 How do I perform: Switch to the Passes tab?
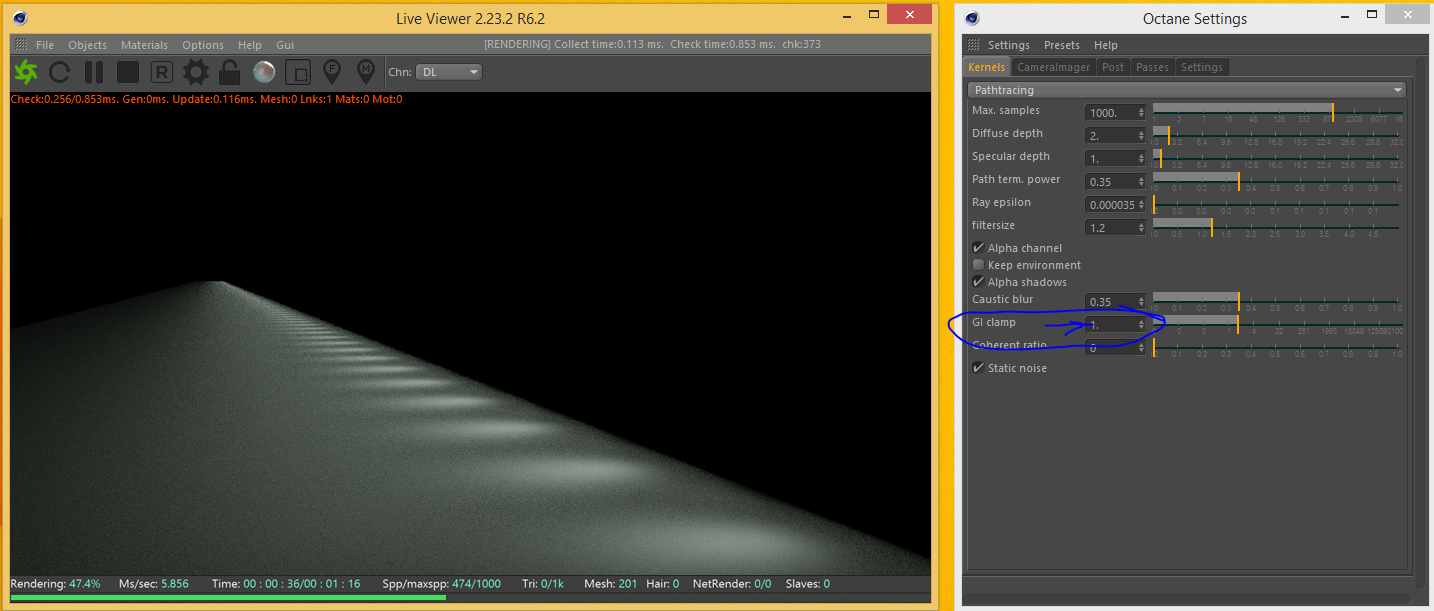point(1152,67)
